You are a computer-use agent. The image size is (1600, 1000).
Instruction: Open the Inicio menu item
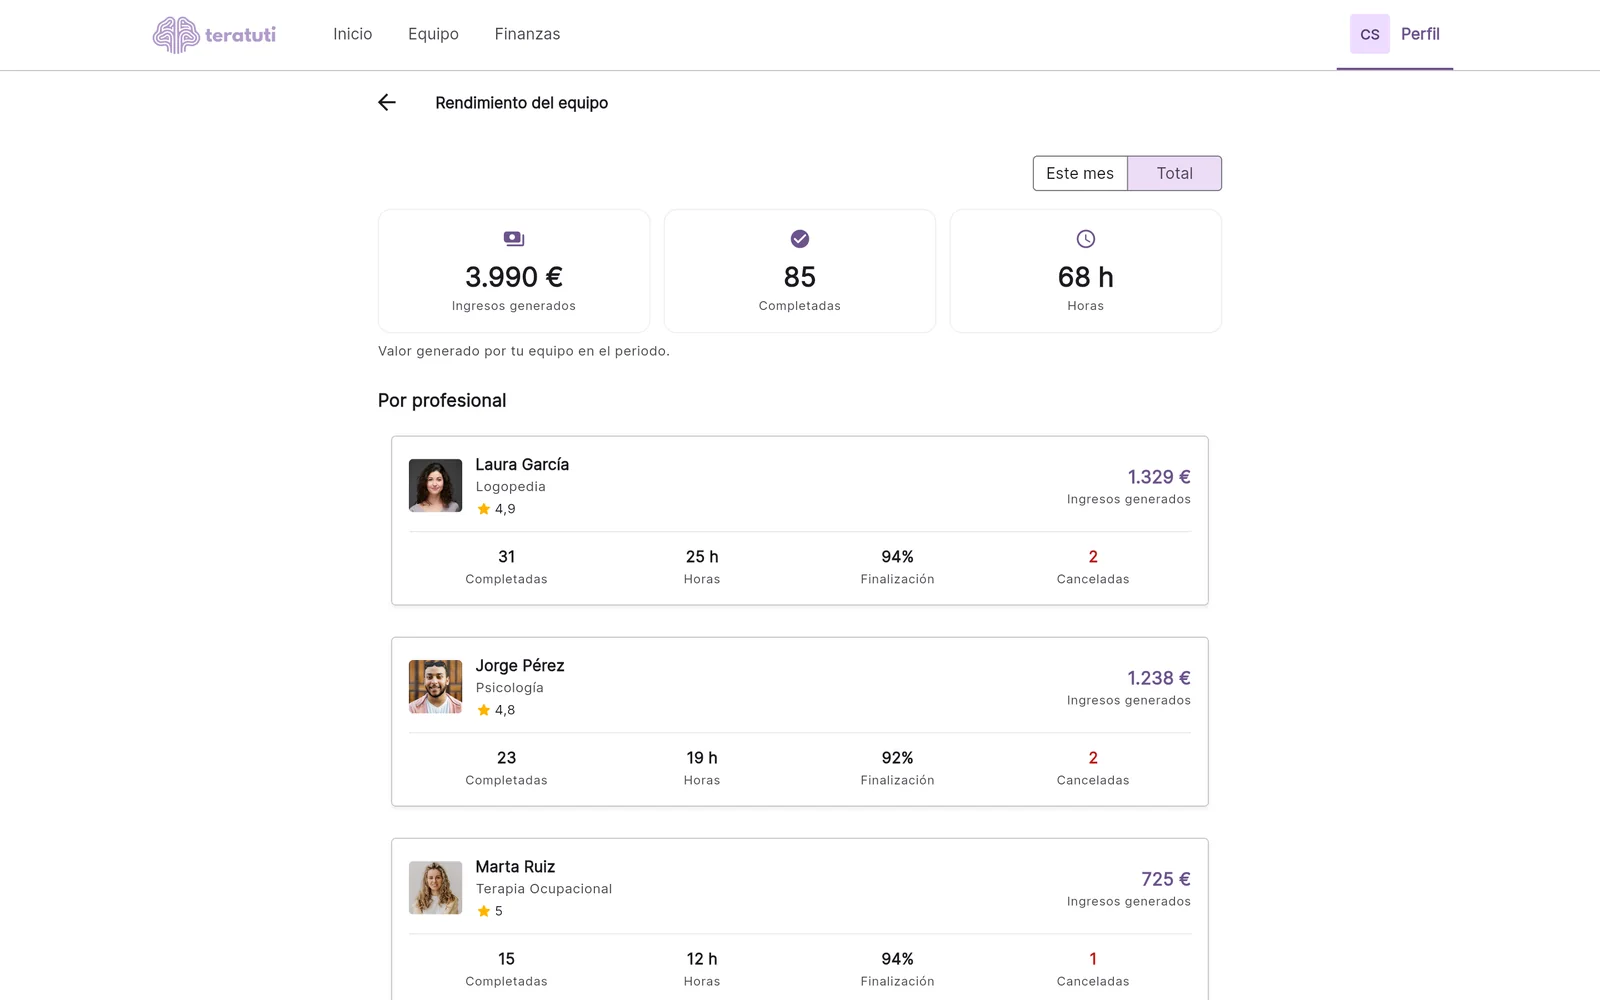coord(353,34)
